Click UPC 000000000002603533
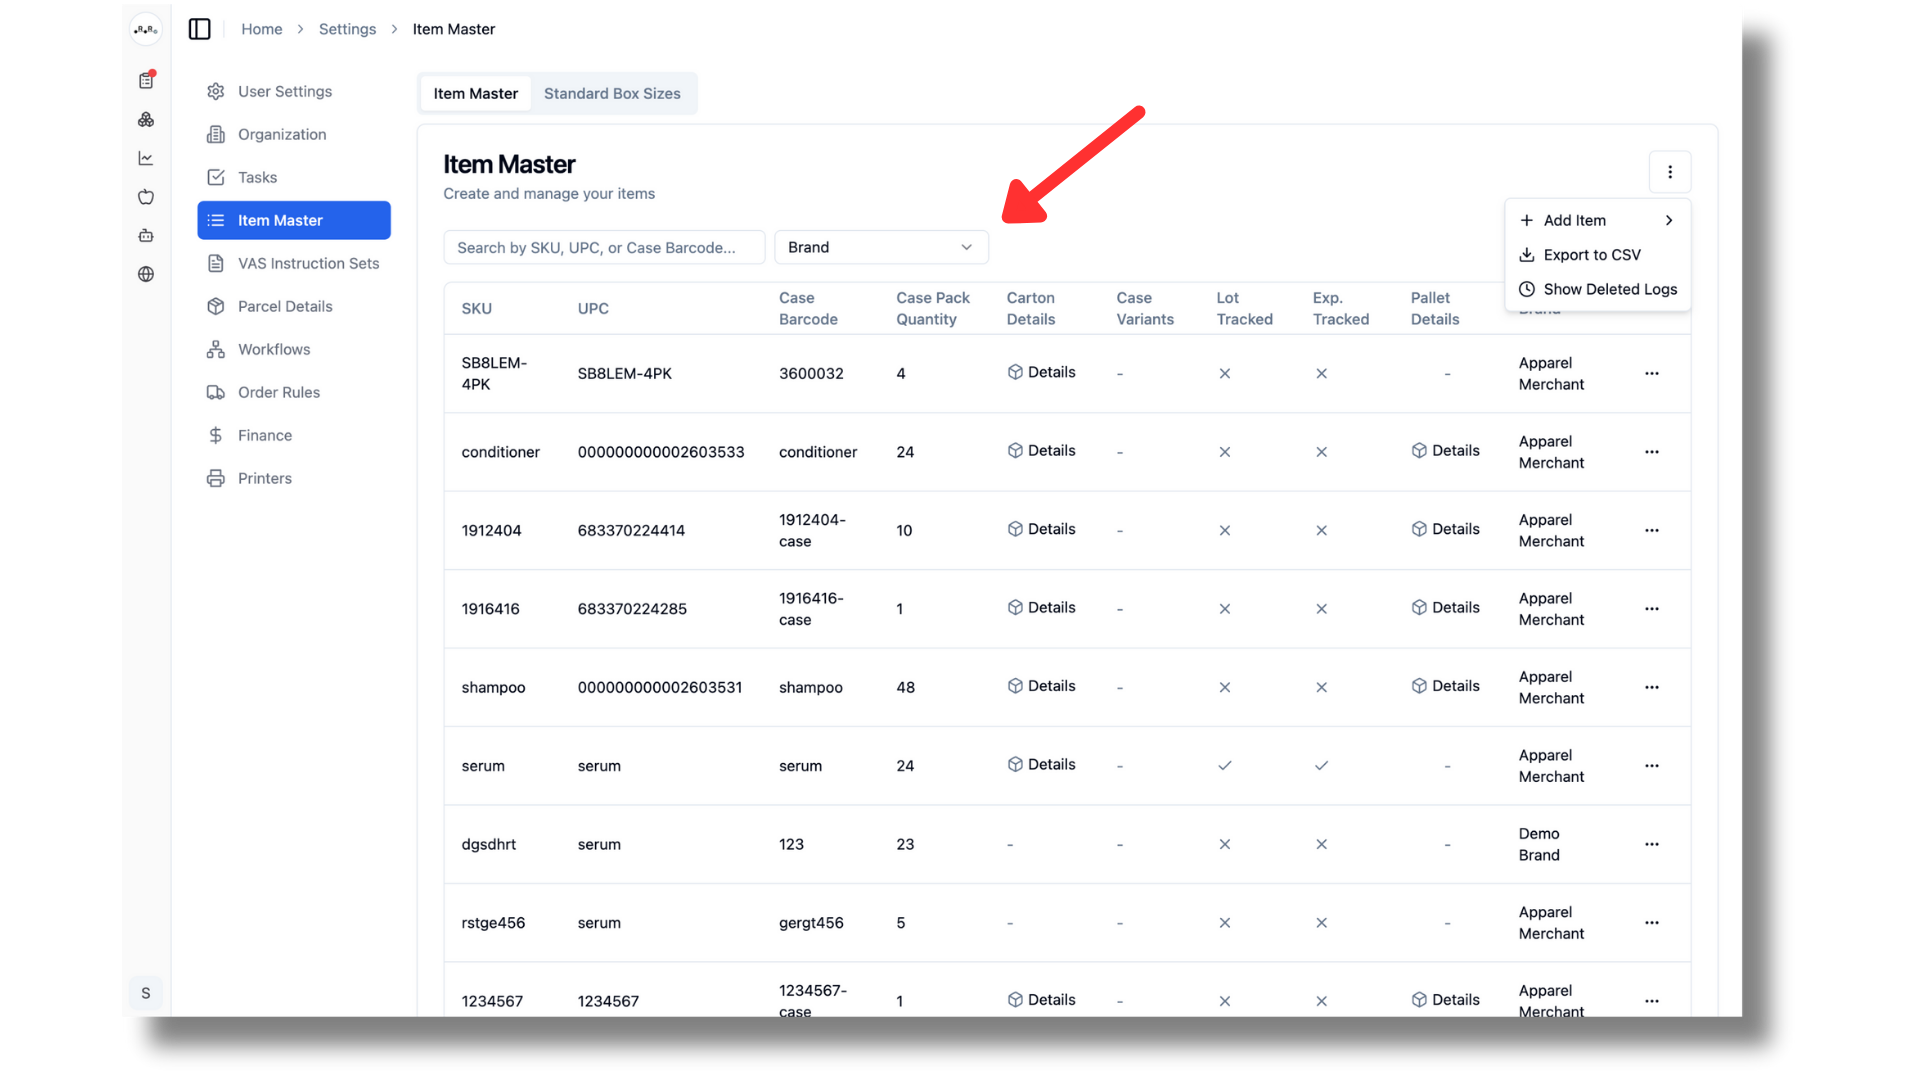Image resolution: width=1920 pixels, height=1080 pixels. click(661, 452)
